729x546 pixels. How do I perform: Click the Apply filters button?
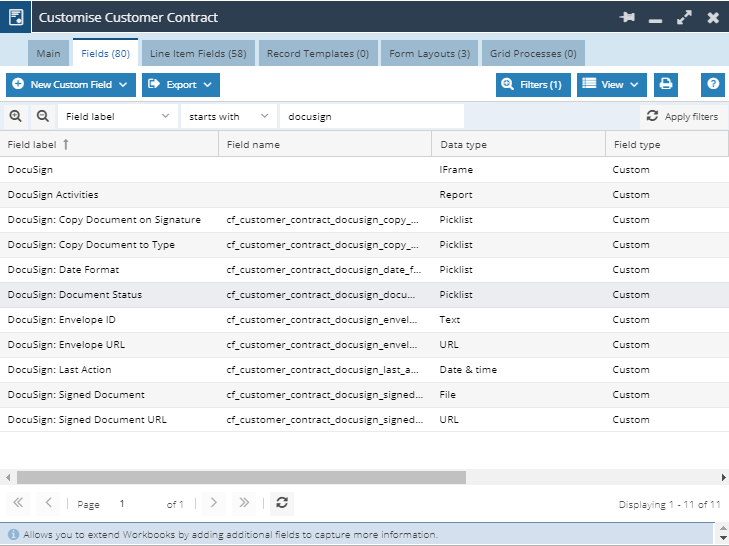[682, 117]
